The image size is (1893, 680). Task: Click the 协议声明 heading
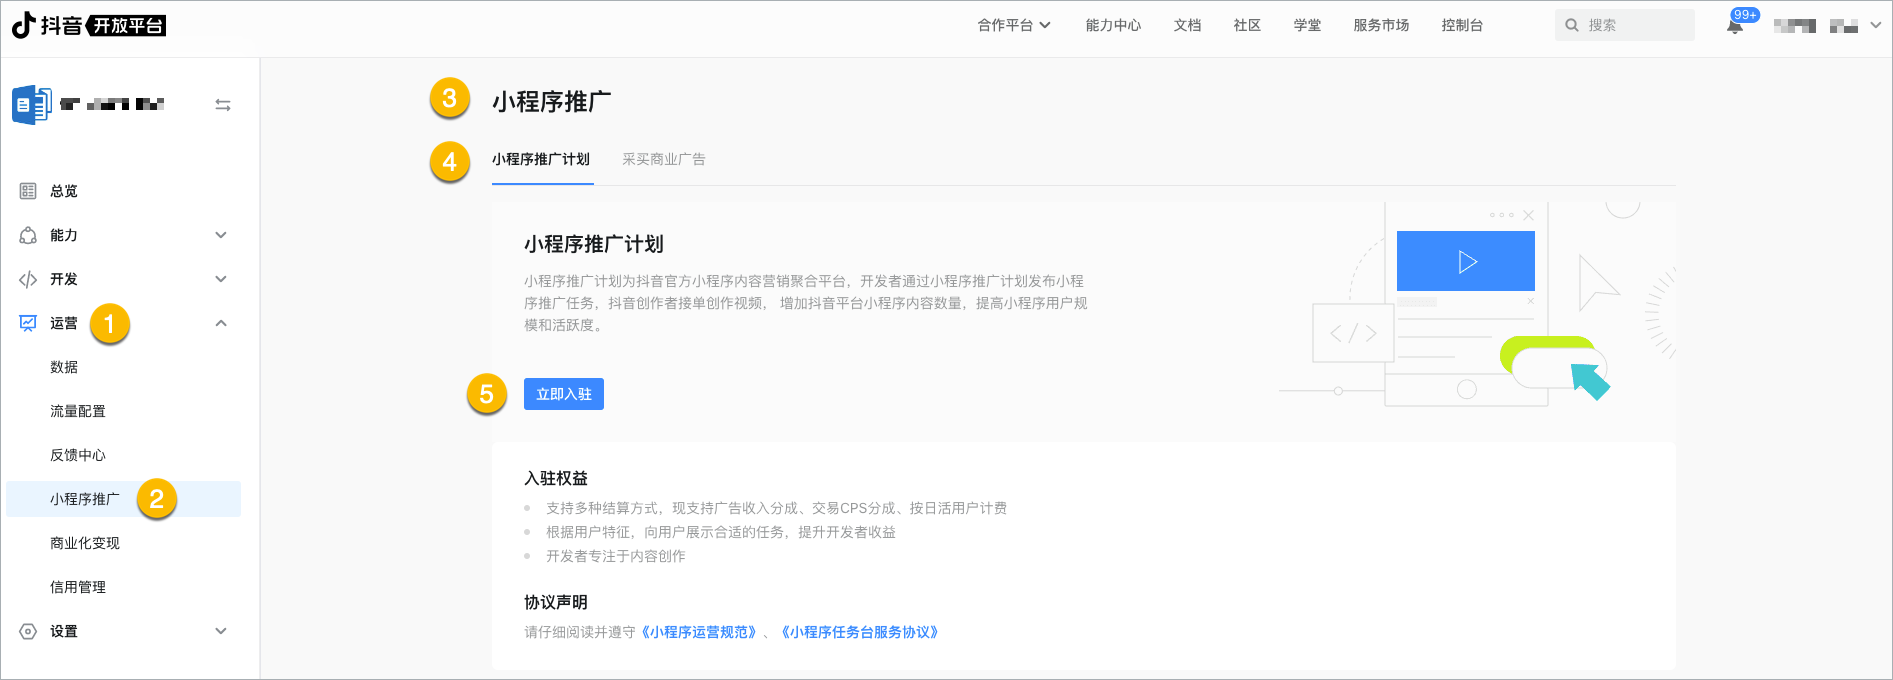coord(556,602)
